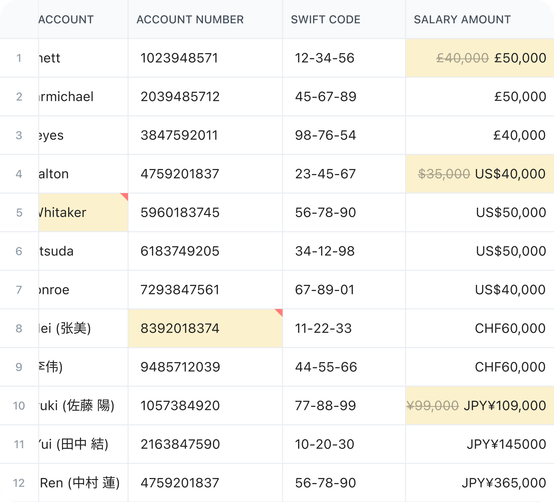Select swift code 77-88-99
The width and height of the screenshot is (554, 502).
click(x=344, y=406)
